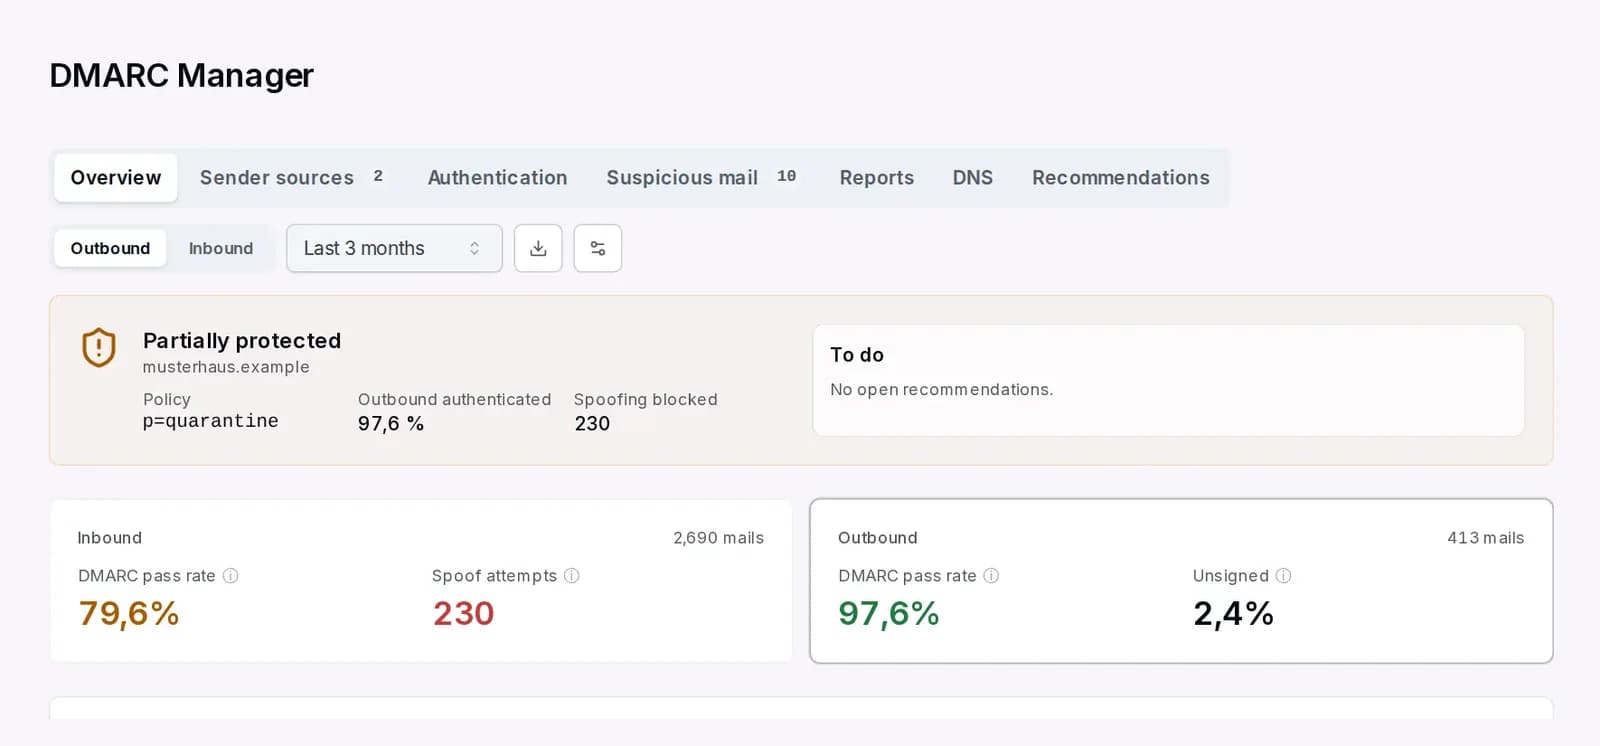Switch to Inbound view toggle
The image size is (1600, 746).
[221, 248]
